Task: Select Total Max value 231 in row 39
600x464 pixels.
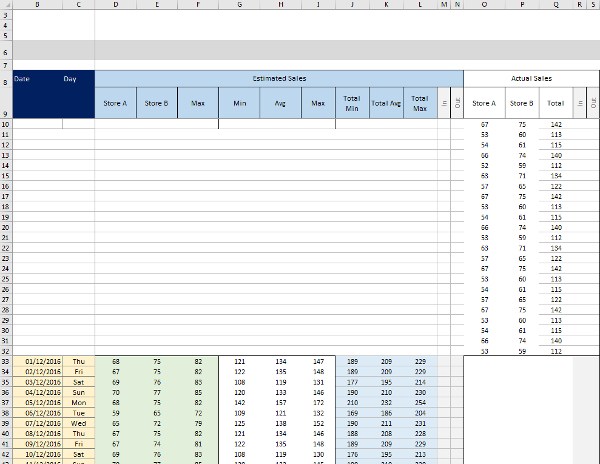Action: click(x=420, y=423)
